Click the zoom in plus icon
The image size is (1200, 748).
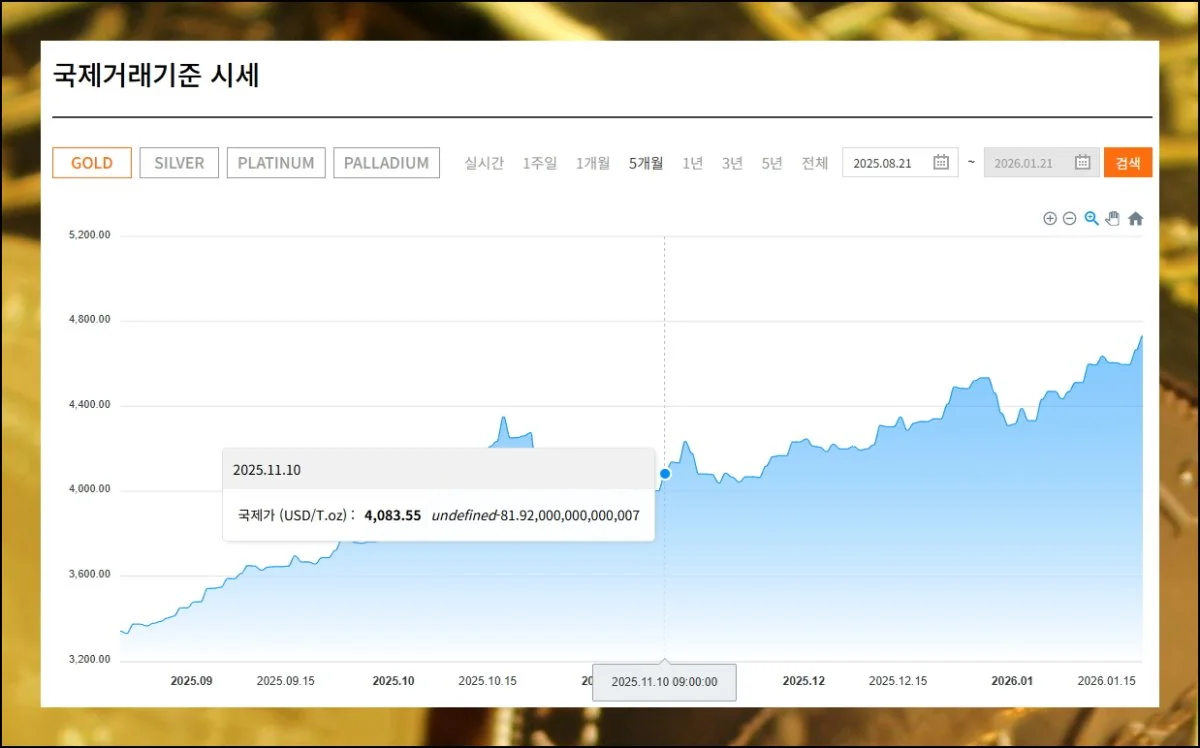(x=1049, y=219)
